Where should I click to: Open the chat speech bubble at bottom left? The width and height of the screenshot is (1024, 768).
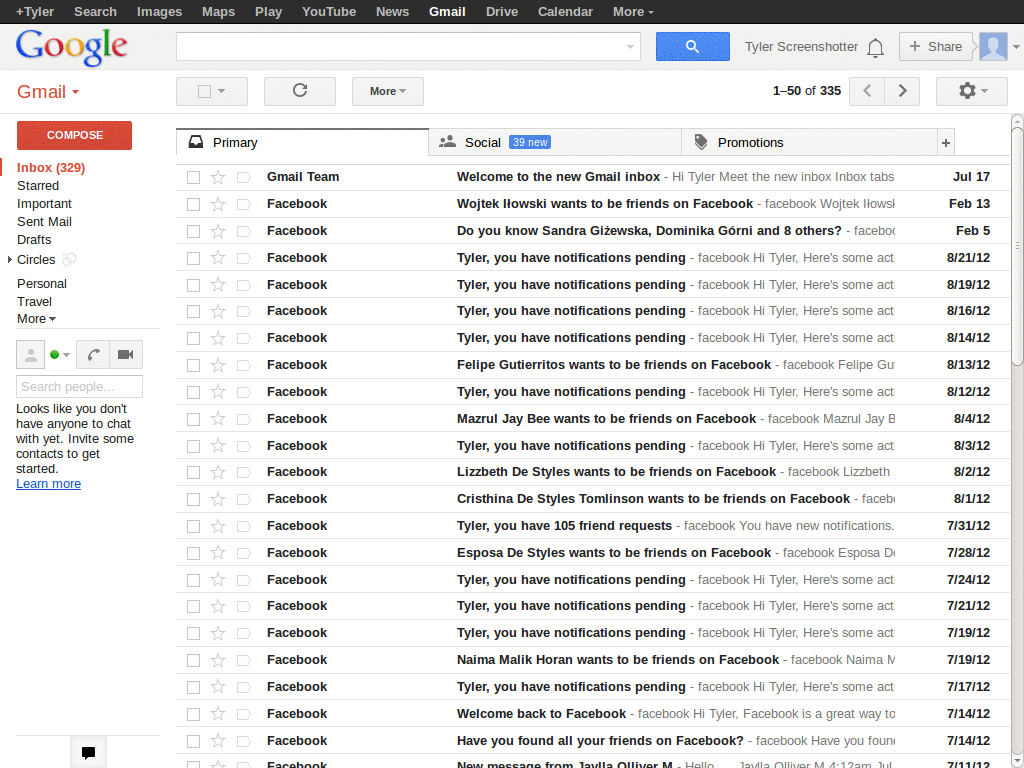88,751
